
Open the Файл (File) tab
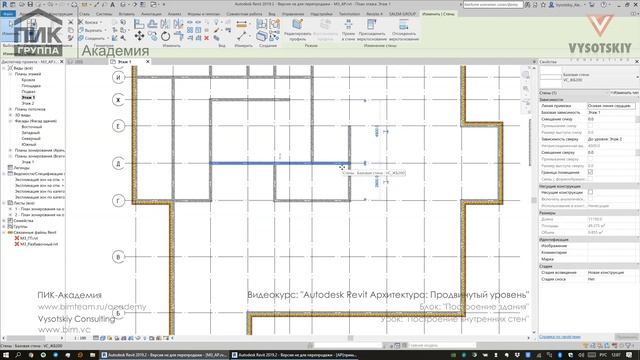tap(8, 13)
